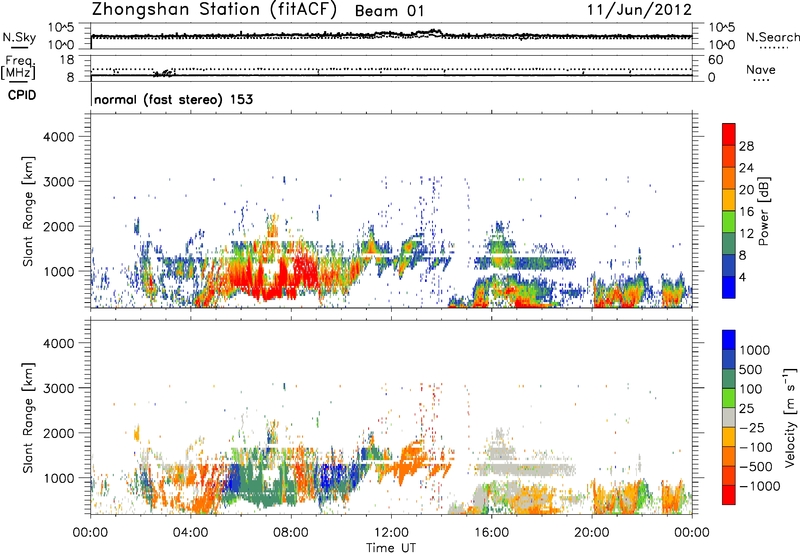The width and height of the screenshot is (800, 554).
Task: Click 'normal (fast stereo) 153' text
Action: [173, 99]
